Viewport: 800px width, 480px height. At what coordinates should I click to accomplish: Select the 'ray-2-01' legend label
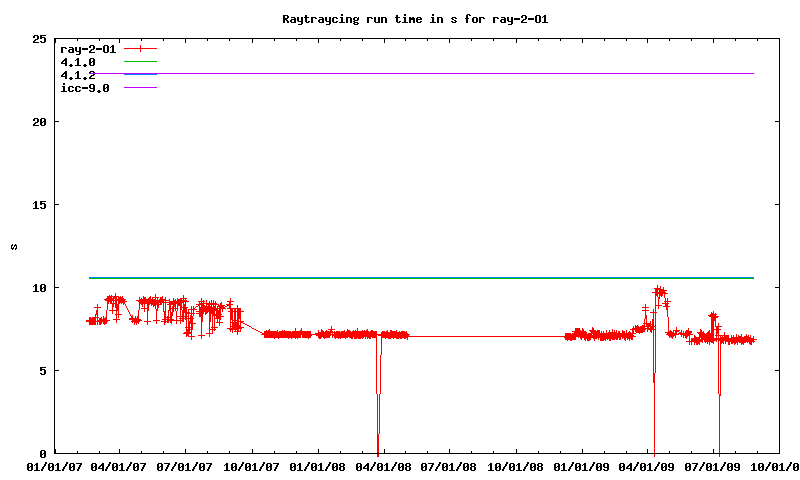(88, 48)
